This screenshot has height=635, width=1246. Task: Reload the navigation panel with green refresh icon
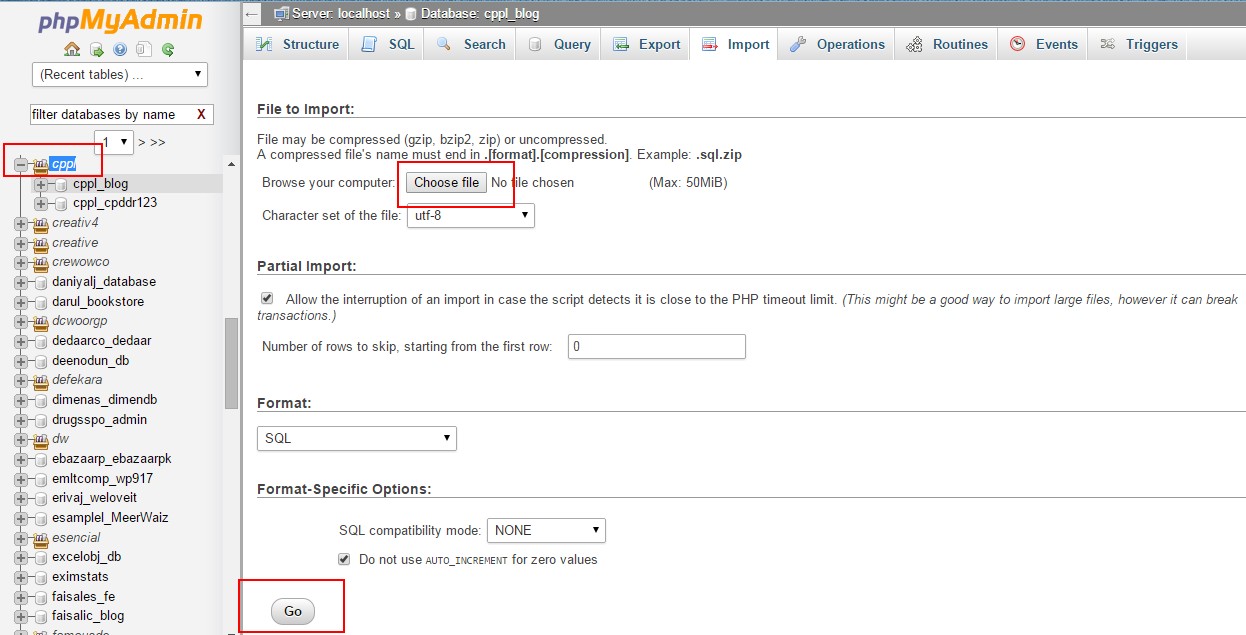coord(168,49)
